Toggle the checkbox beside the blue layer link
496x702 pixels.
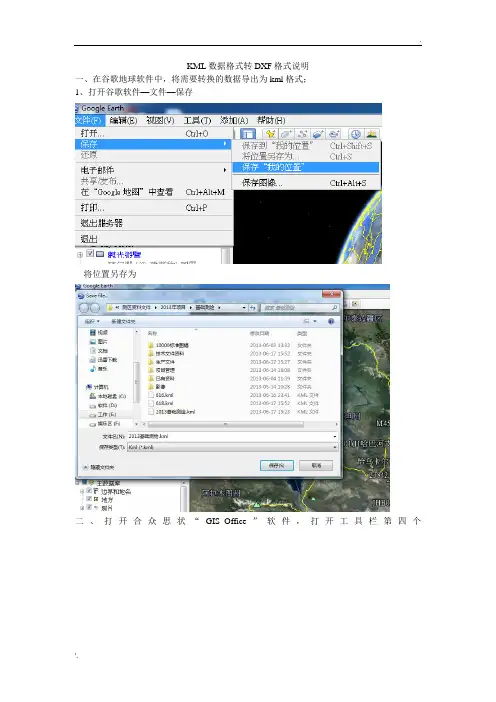coord(90,254)
